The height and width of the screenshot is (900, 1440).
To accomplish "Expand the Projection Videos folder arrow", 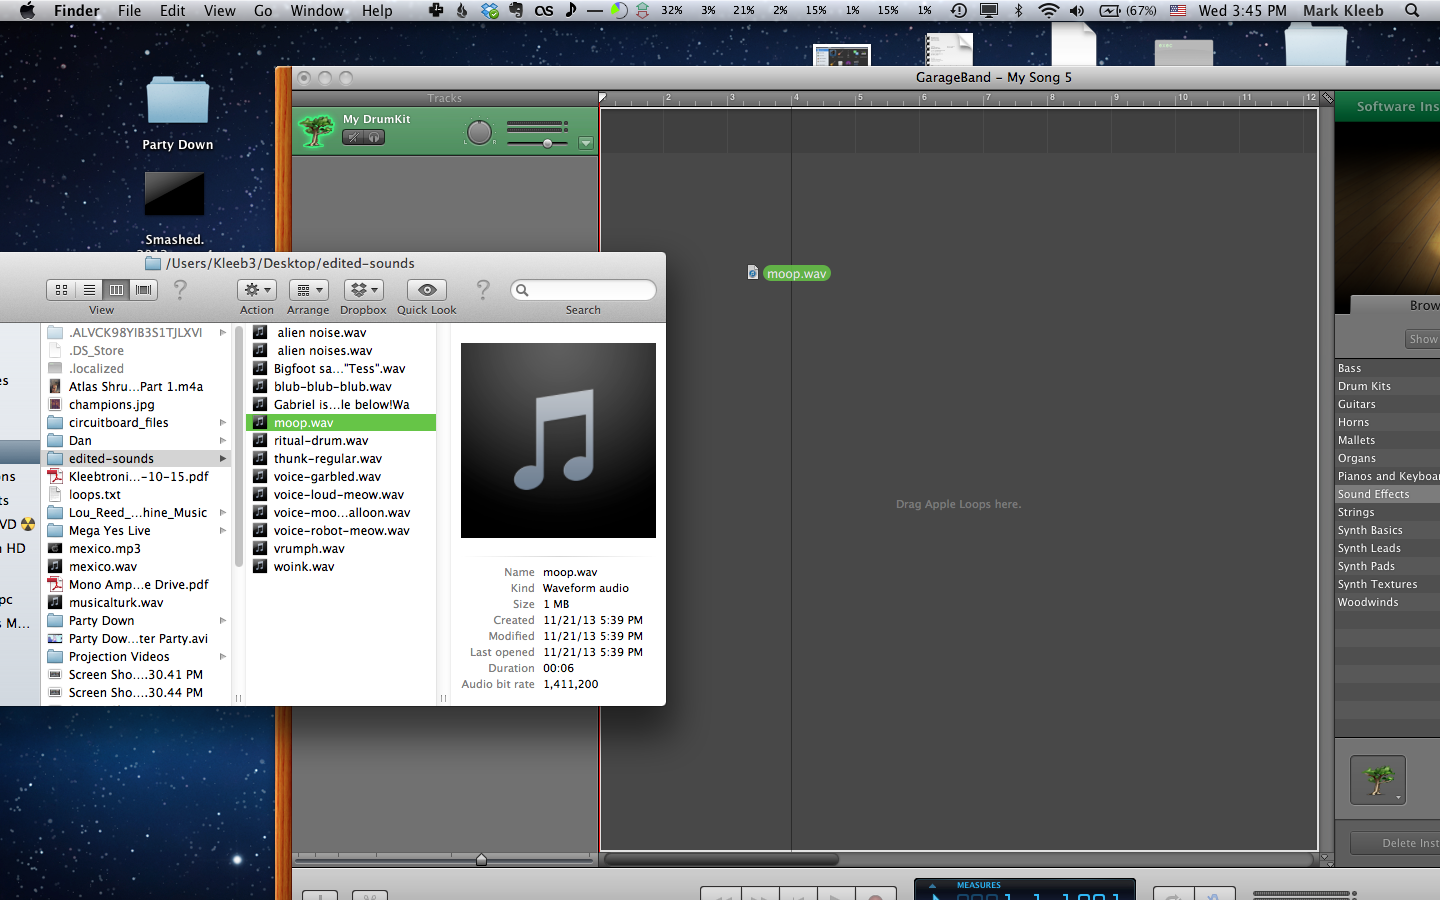I will pos(222,656).
